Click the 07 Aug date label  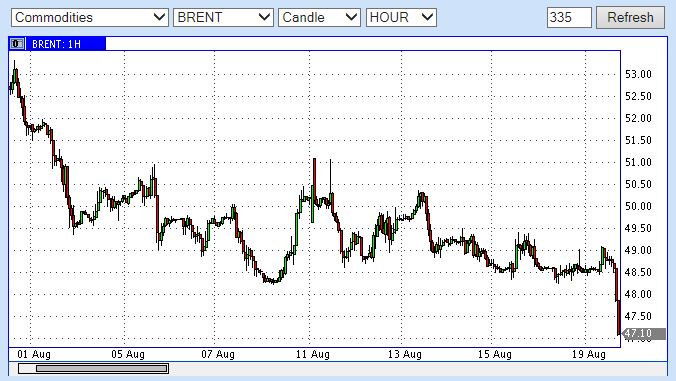coord(218,354)
